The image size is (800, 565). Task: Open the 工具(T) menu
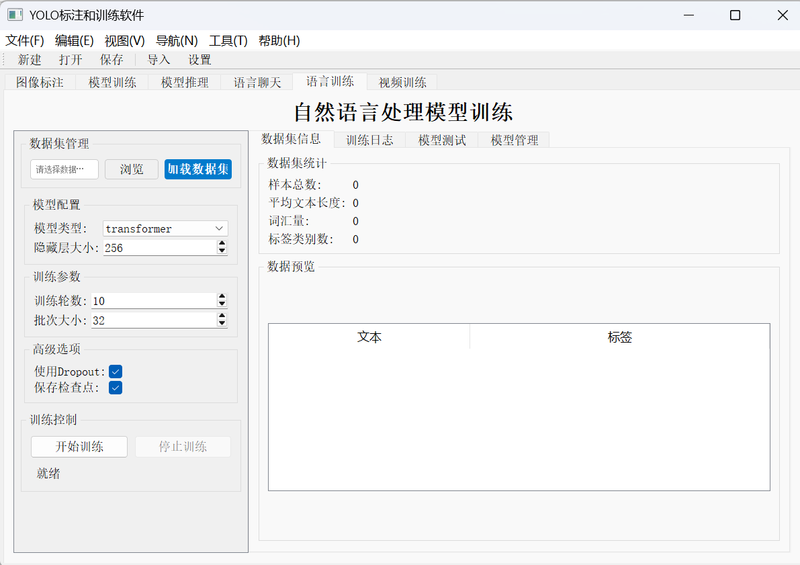tap(228, 41)
